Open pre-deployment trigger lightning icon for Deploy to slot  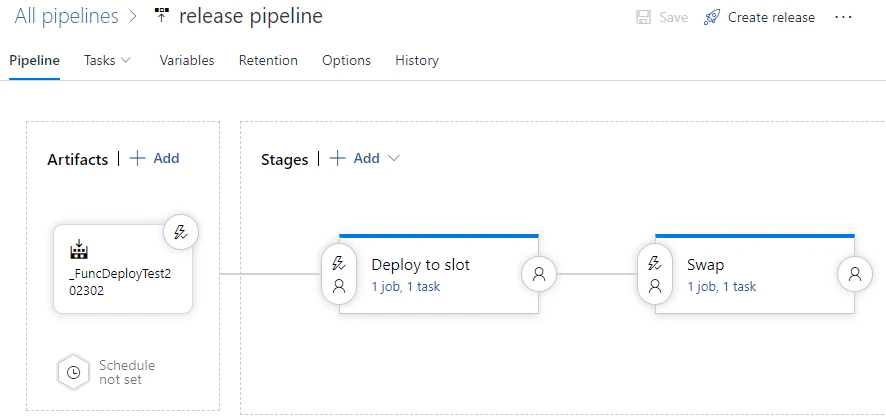339,263
